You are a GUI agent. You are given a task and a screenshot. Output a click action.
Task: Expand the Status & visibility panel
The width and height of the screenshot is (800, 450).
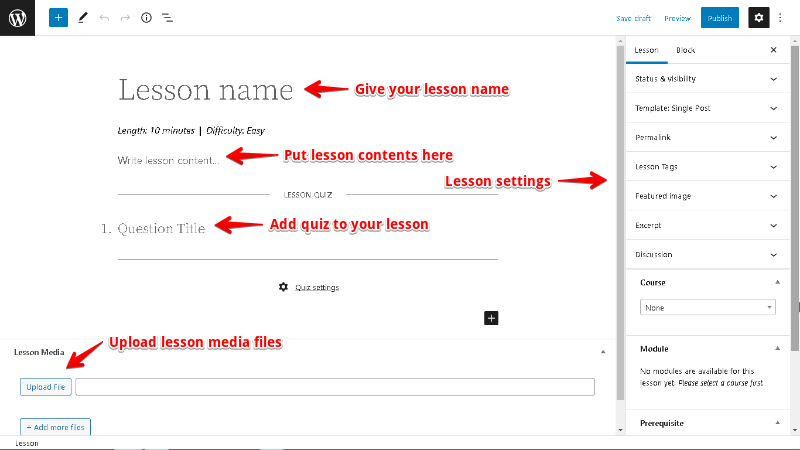click(707, 79)
